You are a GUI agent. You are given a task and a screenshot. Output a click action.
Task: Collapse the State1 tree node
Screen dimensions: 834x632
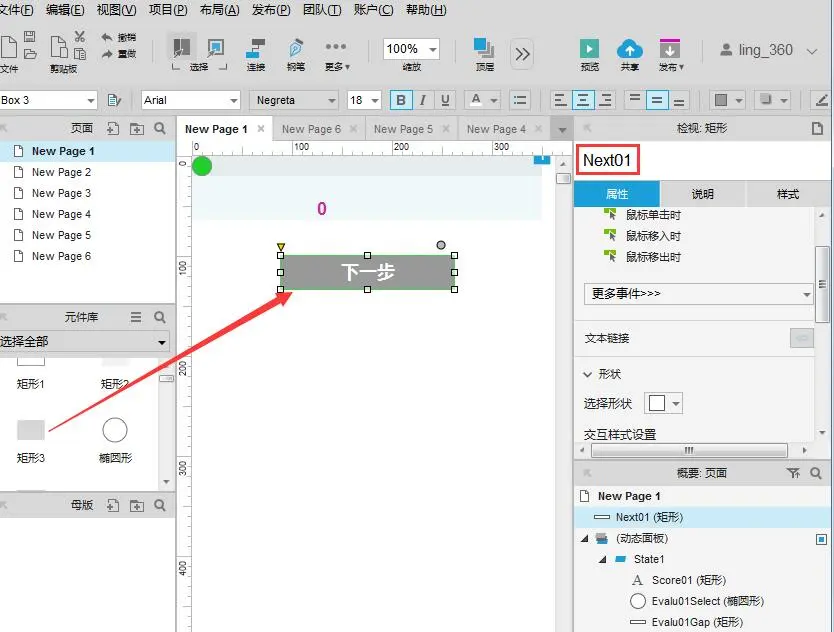[x=603, y=559]
